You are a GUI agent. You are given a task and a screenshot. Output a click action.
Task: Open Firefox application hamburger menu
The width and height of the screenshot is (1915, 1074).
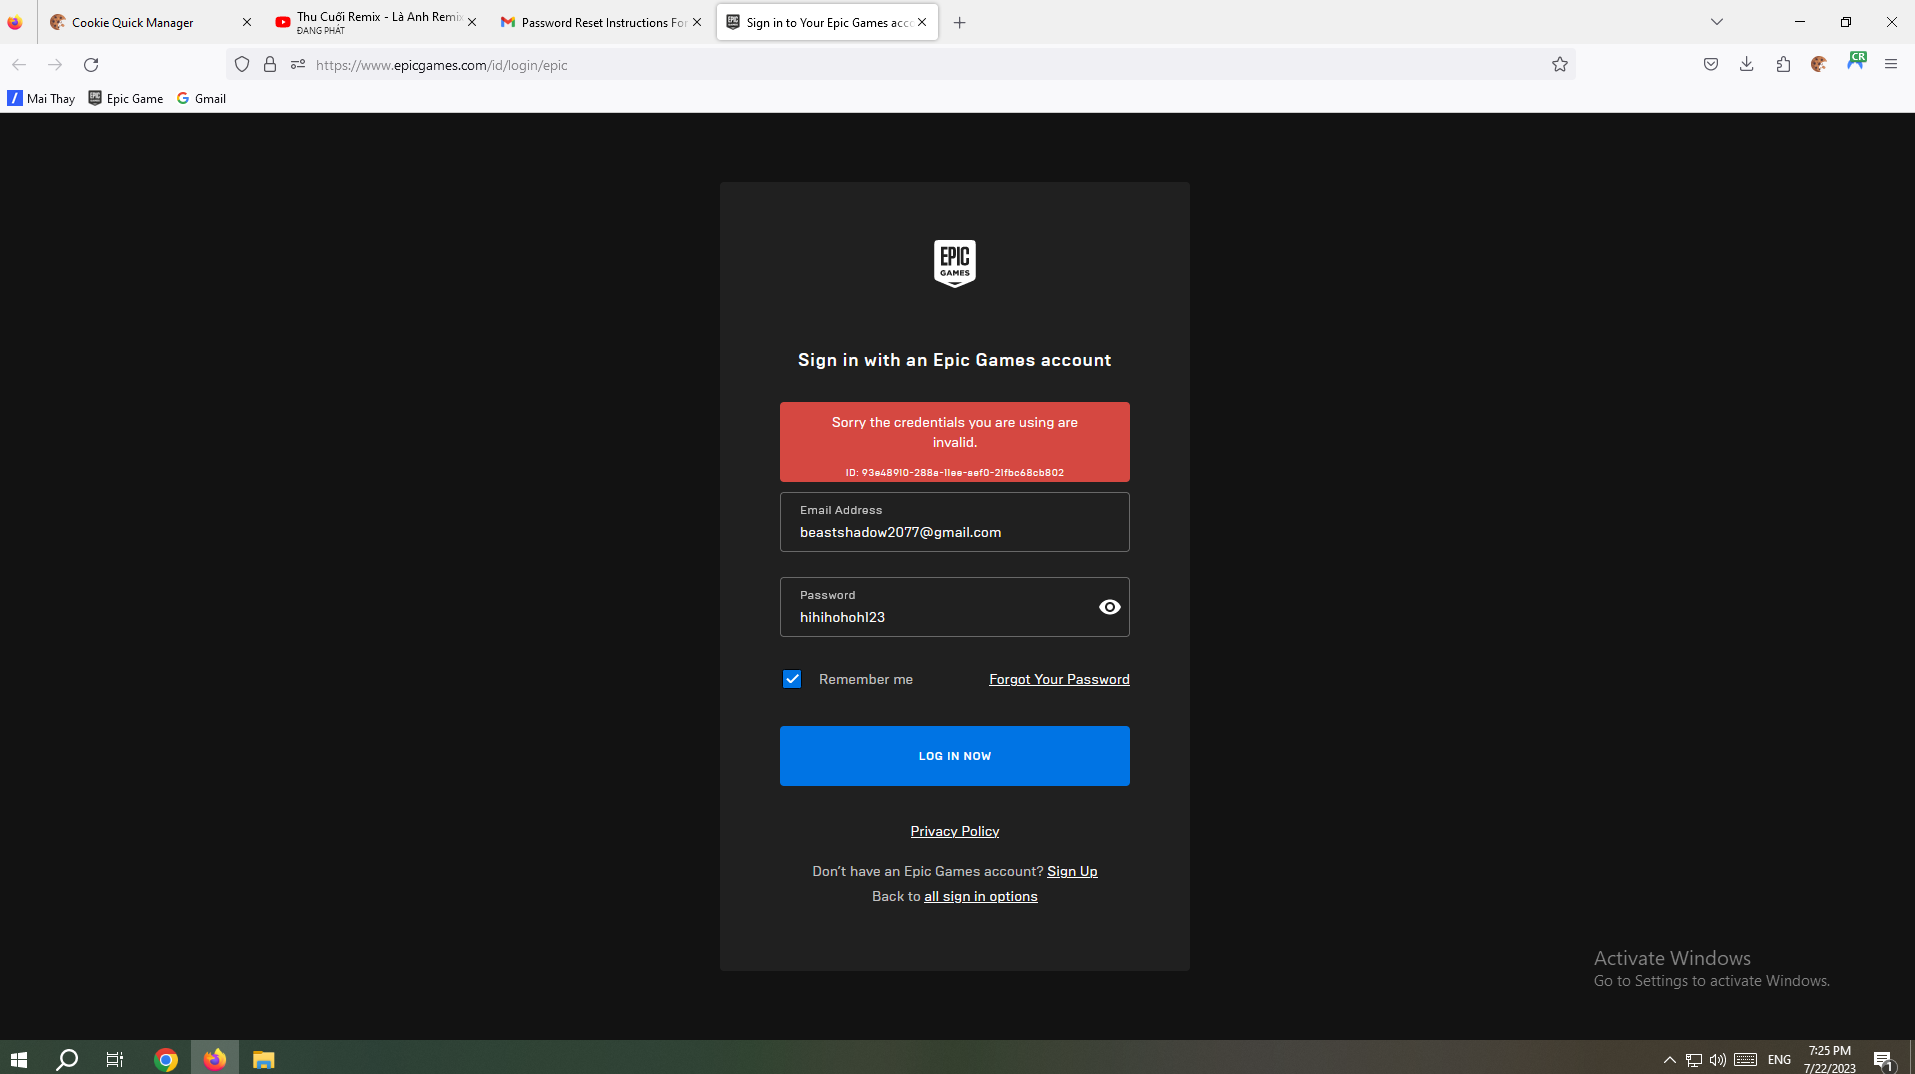1891,65
